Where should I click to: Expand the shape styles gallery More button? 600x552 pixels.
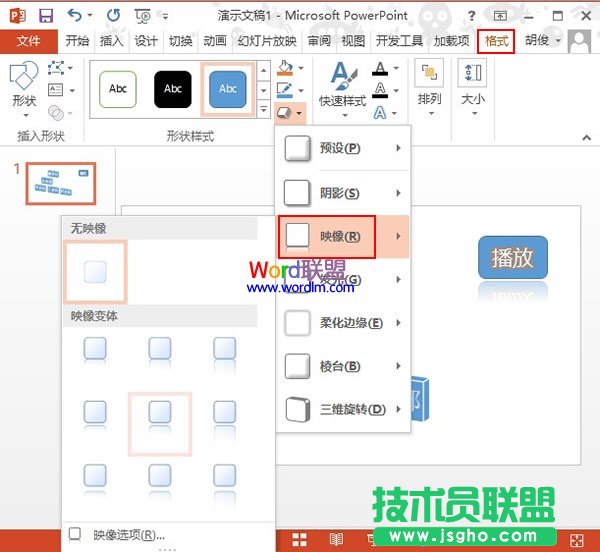(264, 109)
